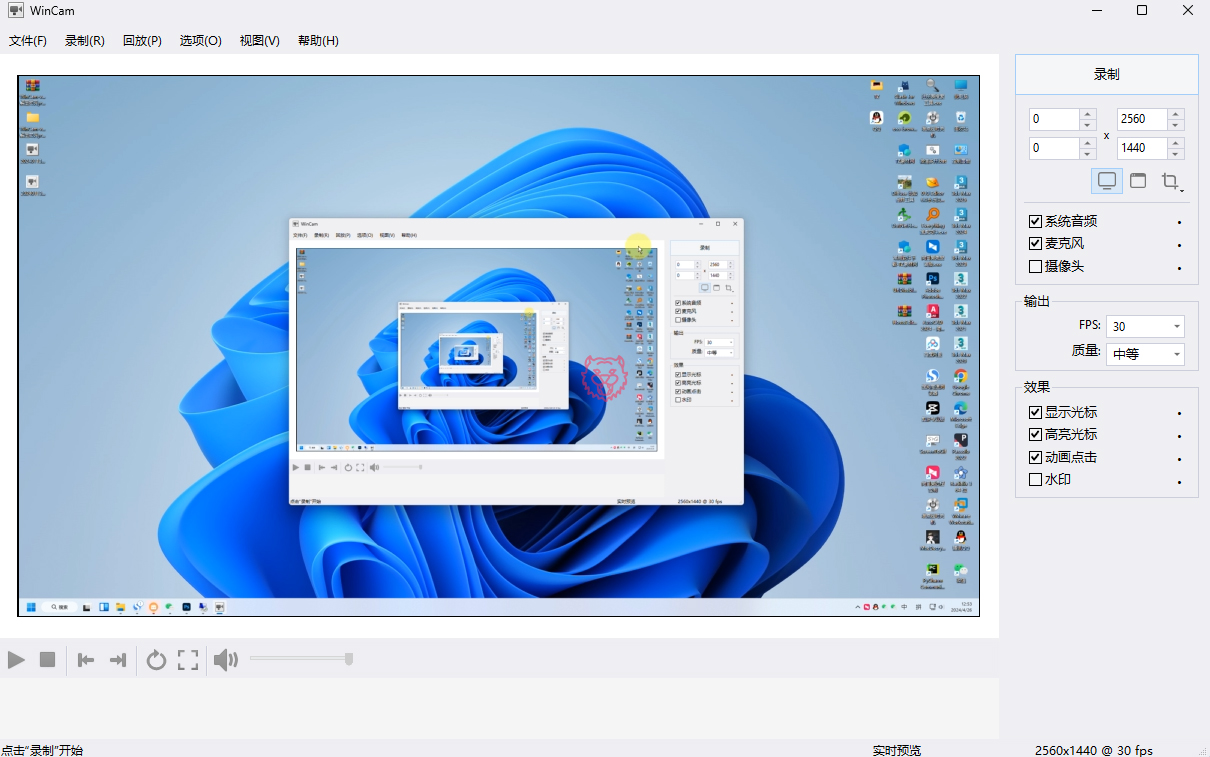
Task: Jump to next frame icon
Action: pos(118,660)
